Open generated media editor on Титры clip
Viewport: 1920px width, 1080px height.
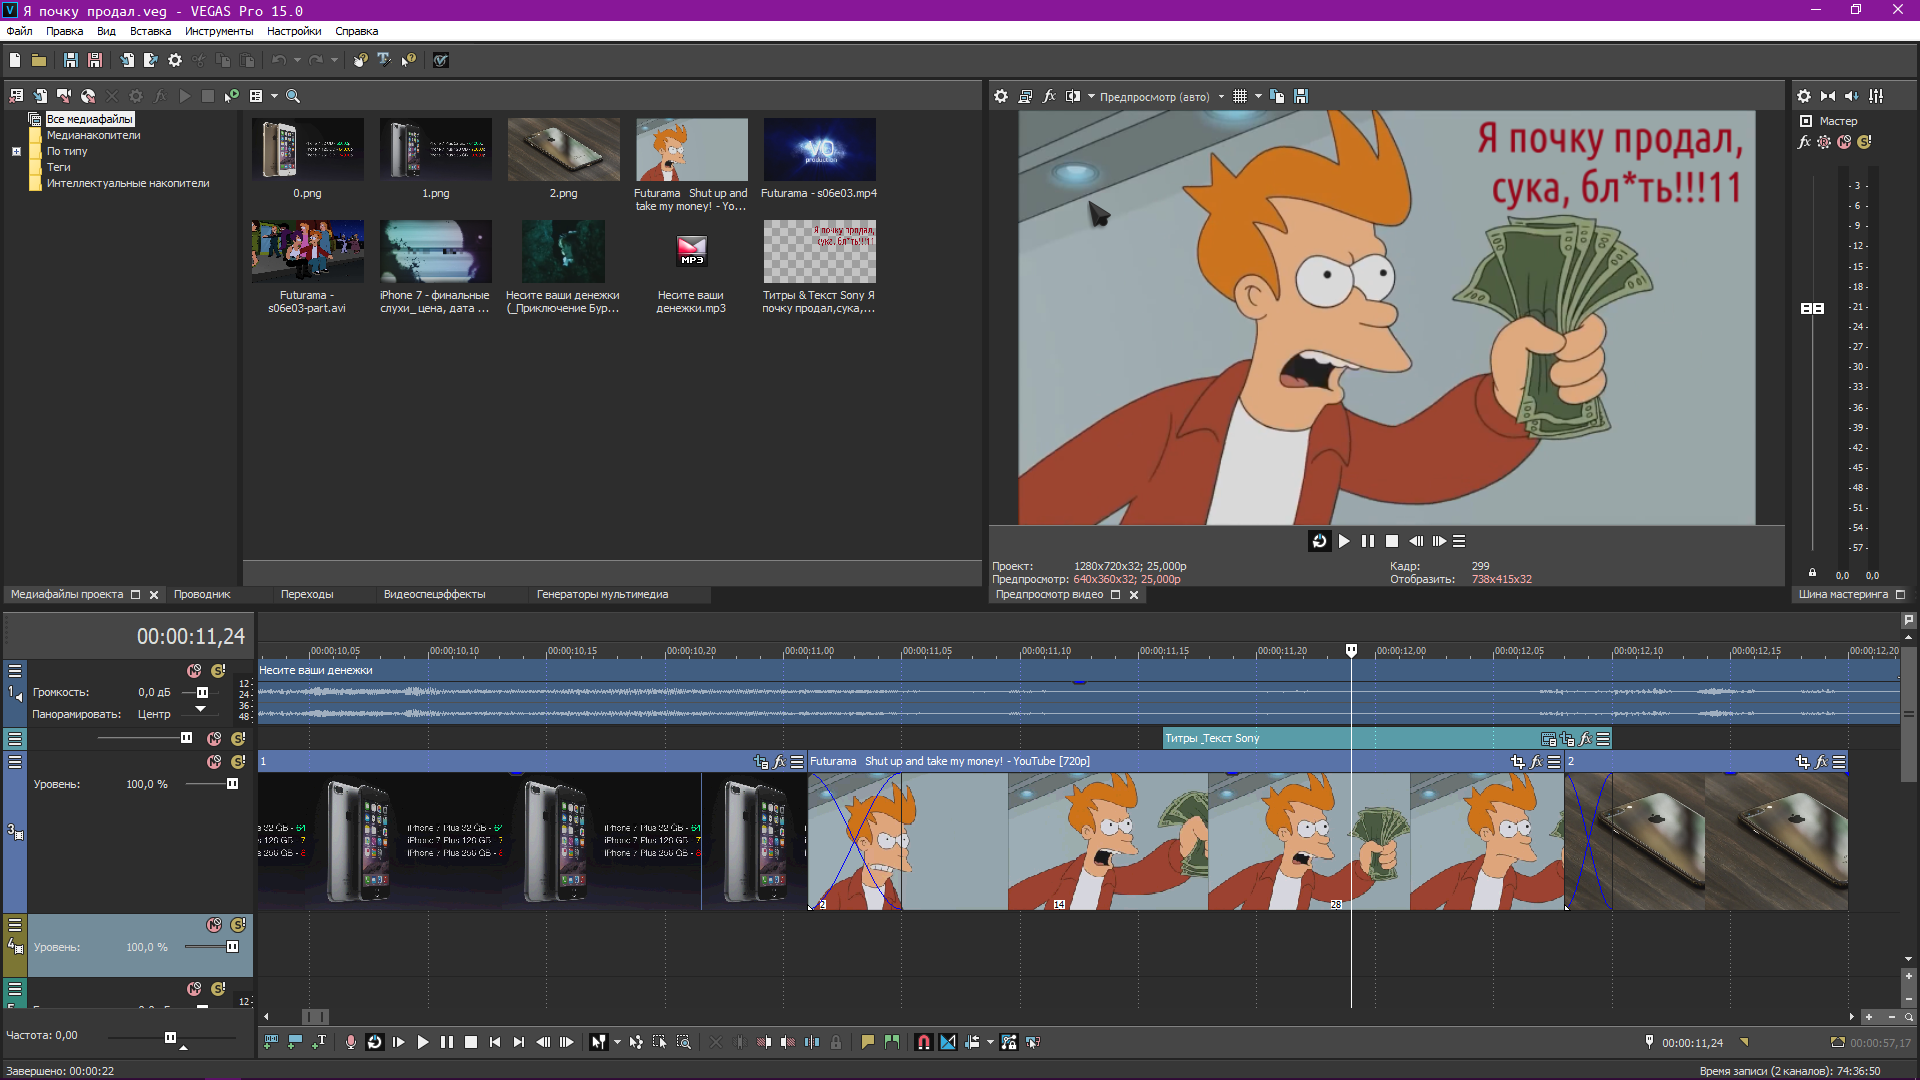coord(1548,739)
